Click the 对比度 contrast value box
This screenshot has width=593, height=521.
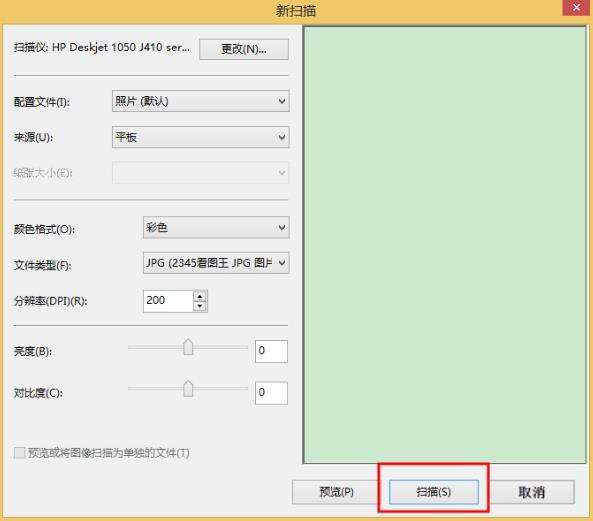tap(271, 393)
